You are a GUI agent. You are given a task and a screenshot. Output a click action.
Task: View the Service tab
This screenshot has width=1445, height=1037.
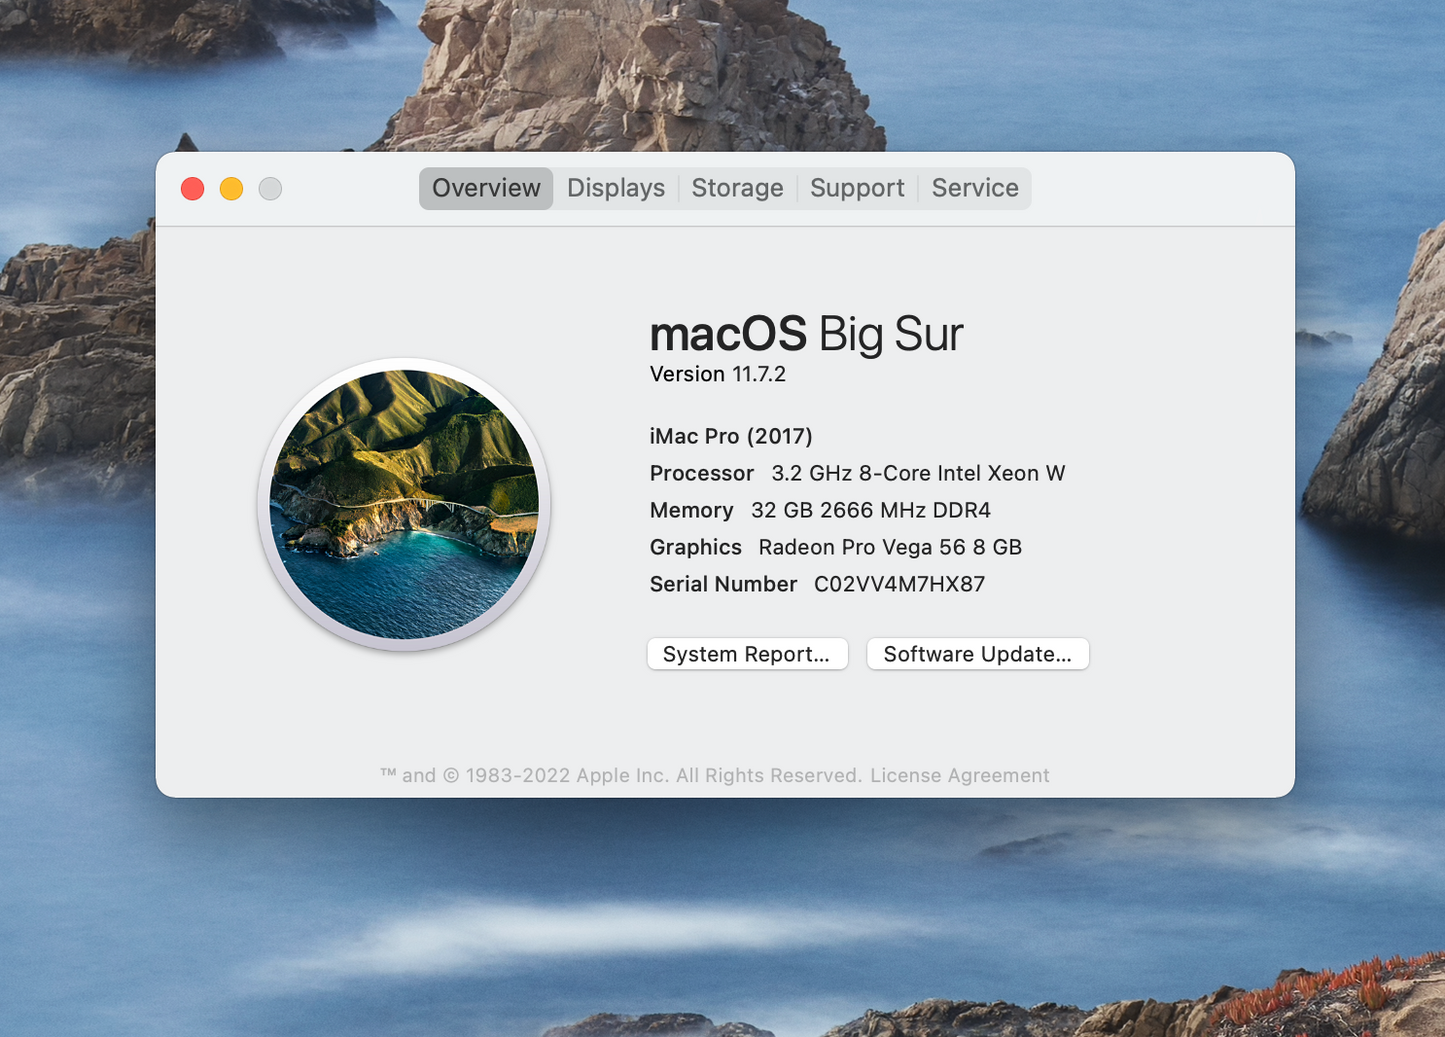pyautogui.click(x=974, y=188)
